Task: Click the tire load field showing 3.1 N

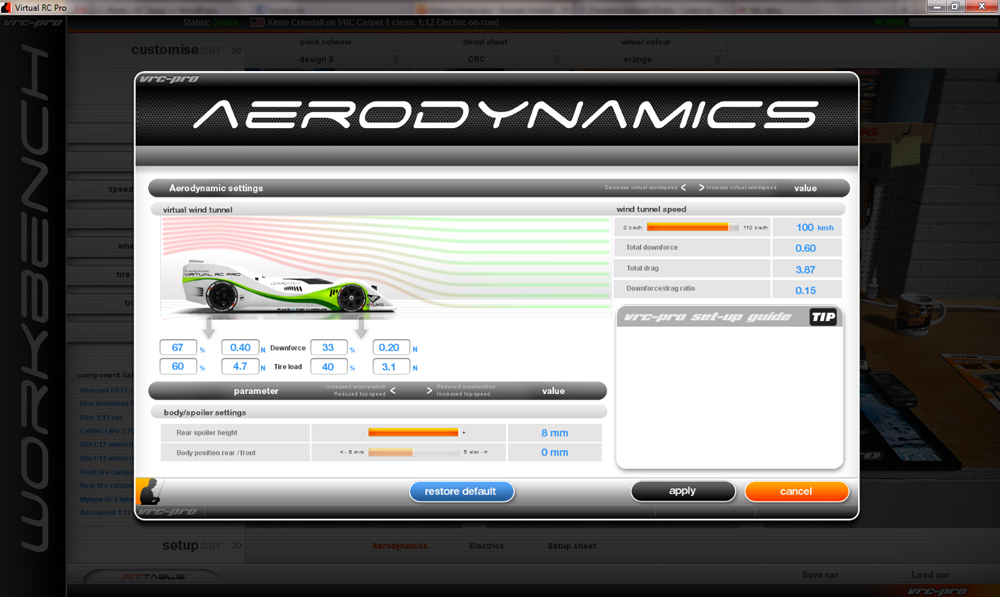Action: tap(391, 367)
